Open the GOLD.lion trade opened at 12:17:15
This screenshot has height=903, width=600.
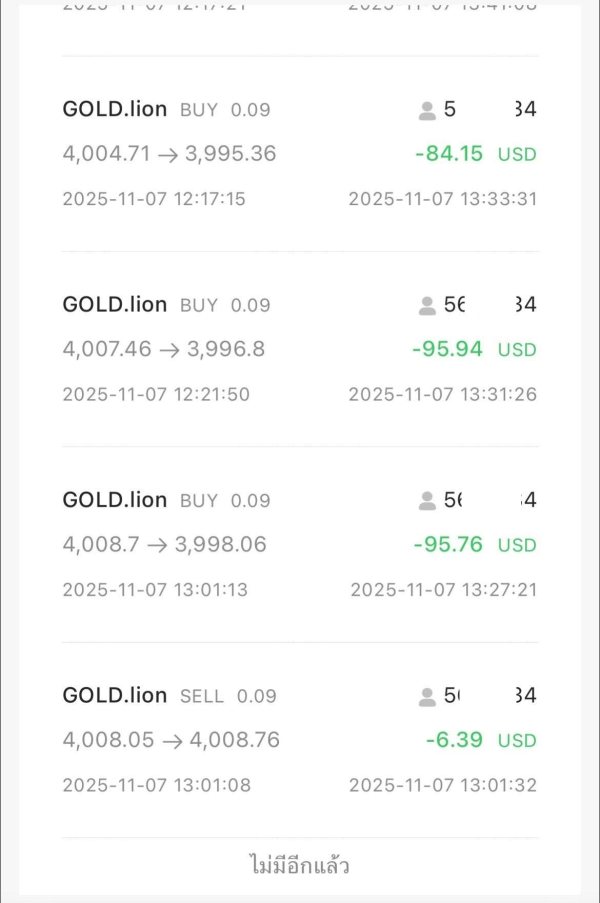point(114,110)
